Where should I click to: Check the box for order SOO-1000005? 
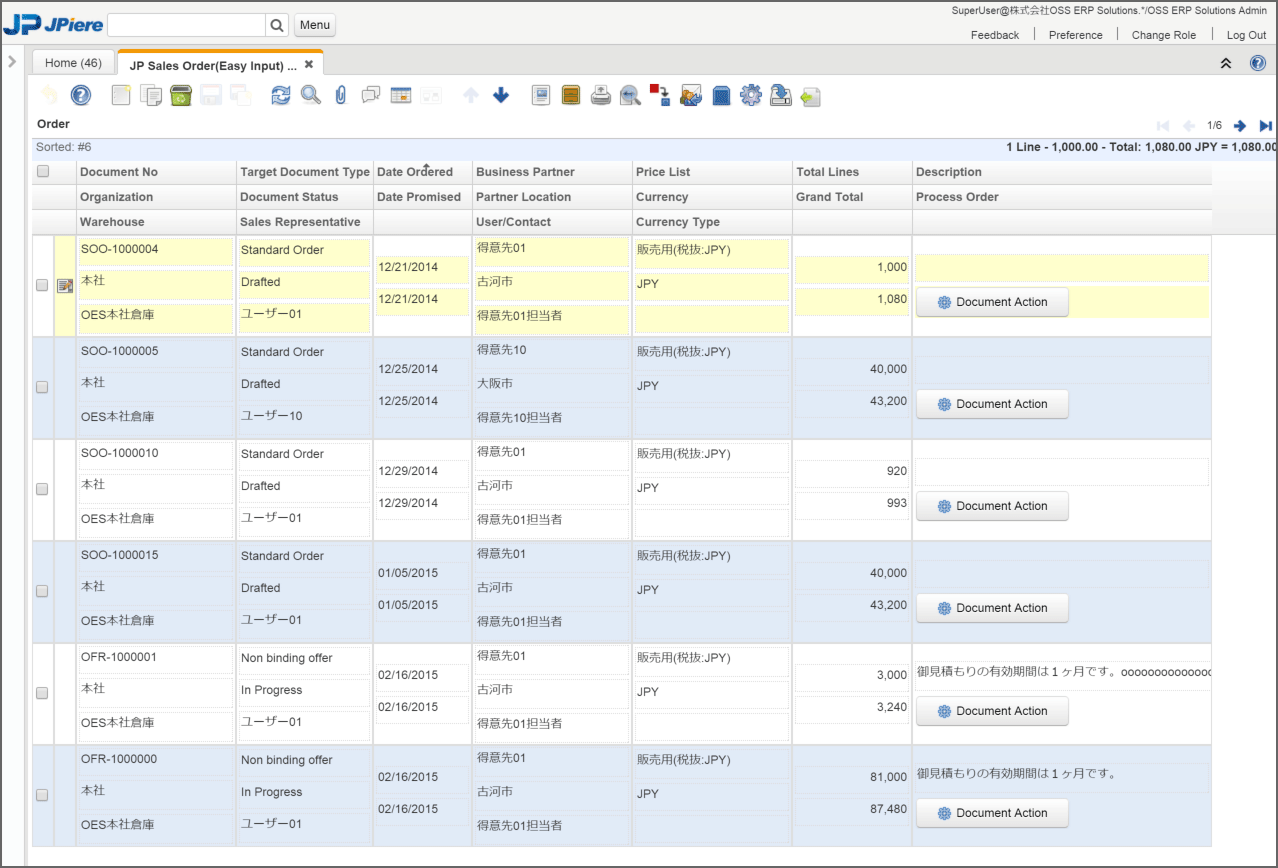[42, 387]
